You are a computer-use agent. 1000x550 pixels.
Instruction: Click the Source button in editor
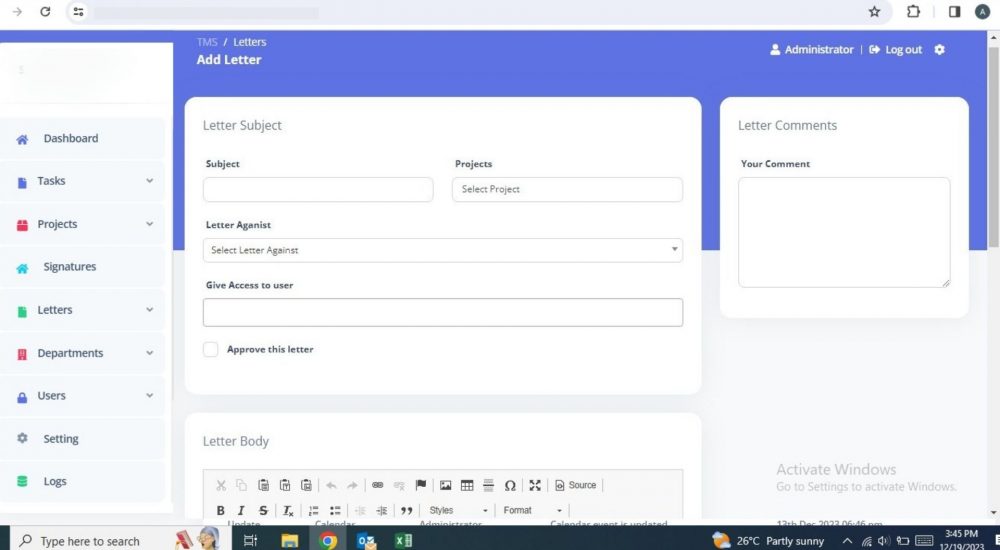coord(576,485)
